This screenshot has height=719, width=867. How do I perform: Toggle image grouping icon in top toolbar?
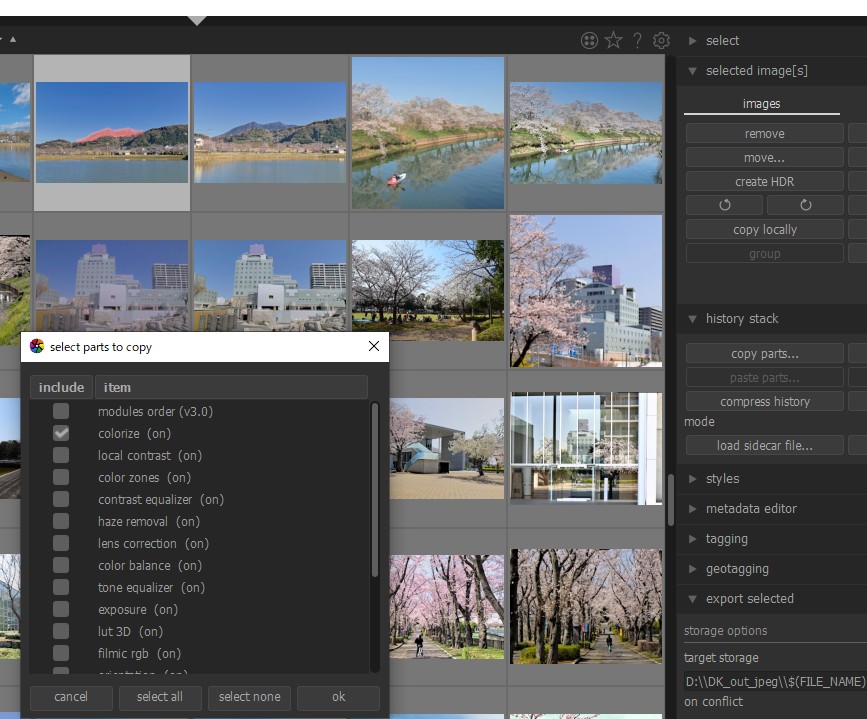click(x=589, y=40)
